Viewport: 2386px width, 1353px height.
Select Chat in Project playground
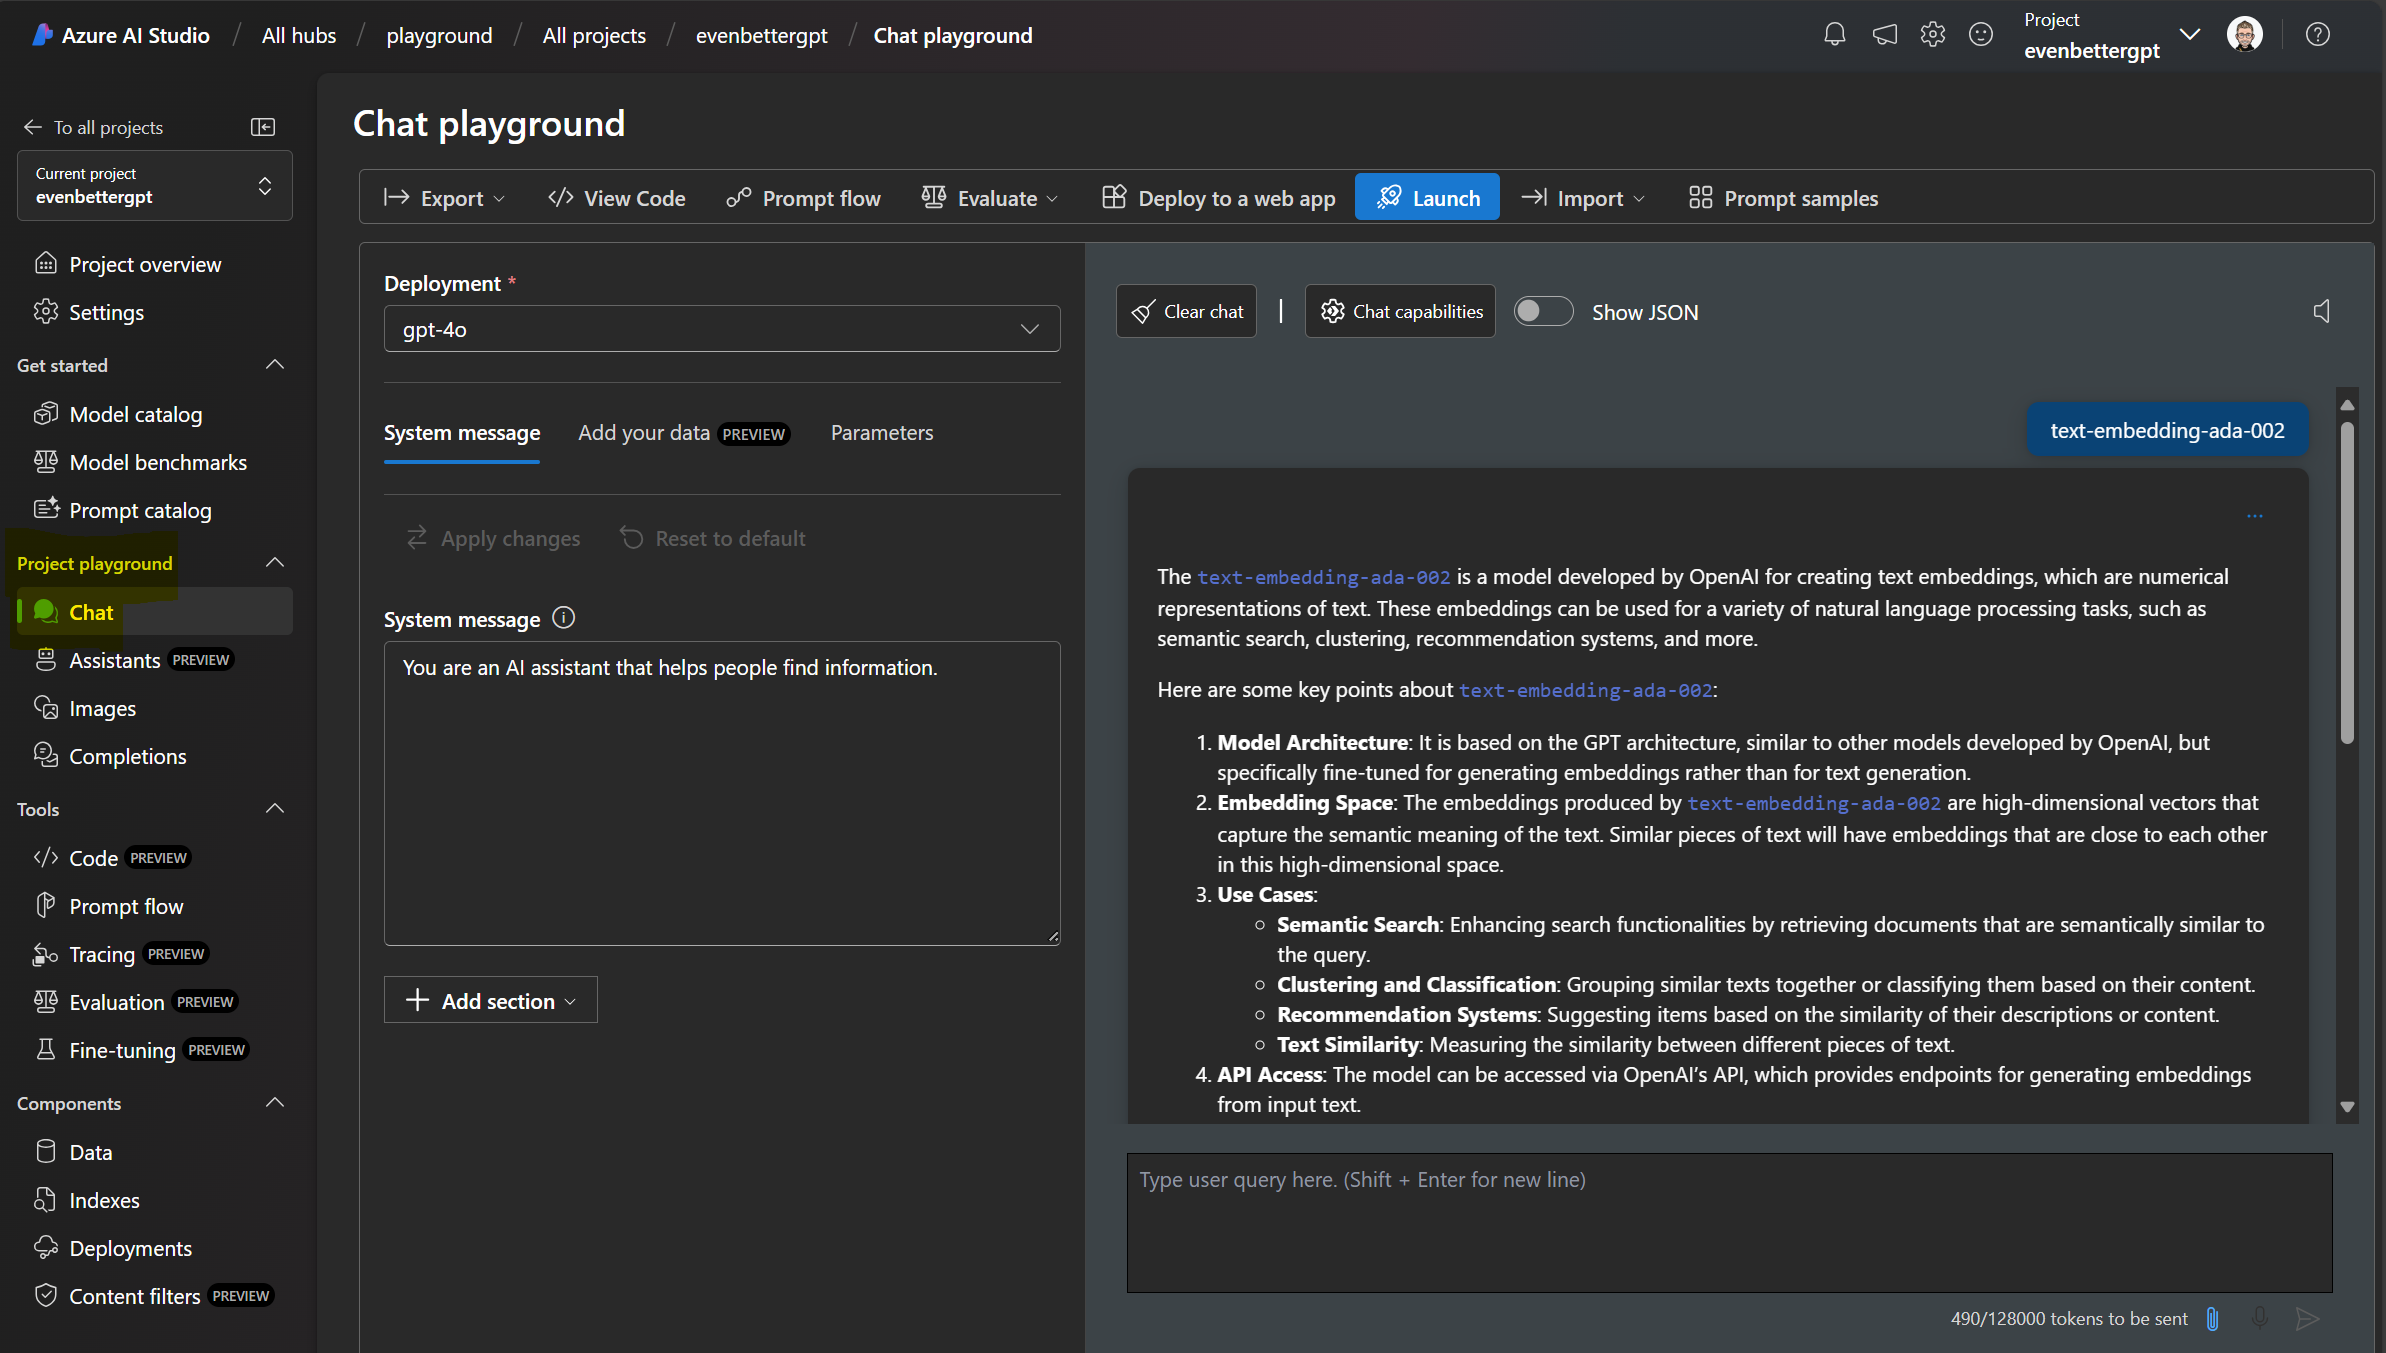click(x=155, y=612)
